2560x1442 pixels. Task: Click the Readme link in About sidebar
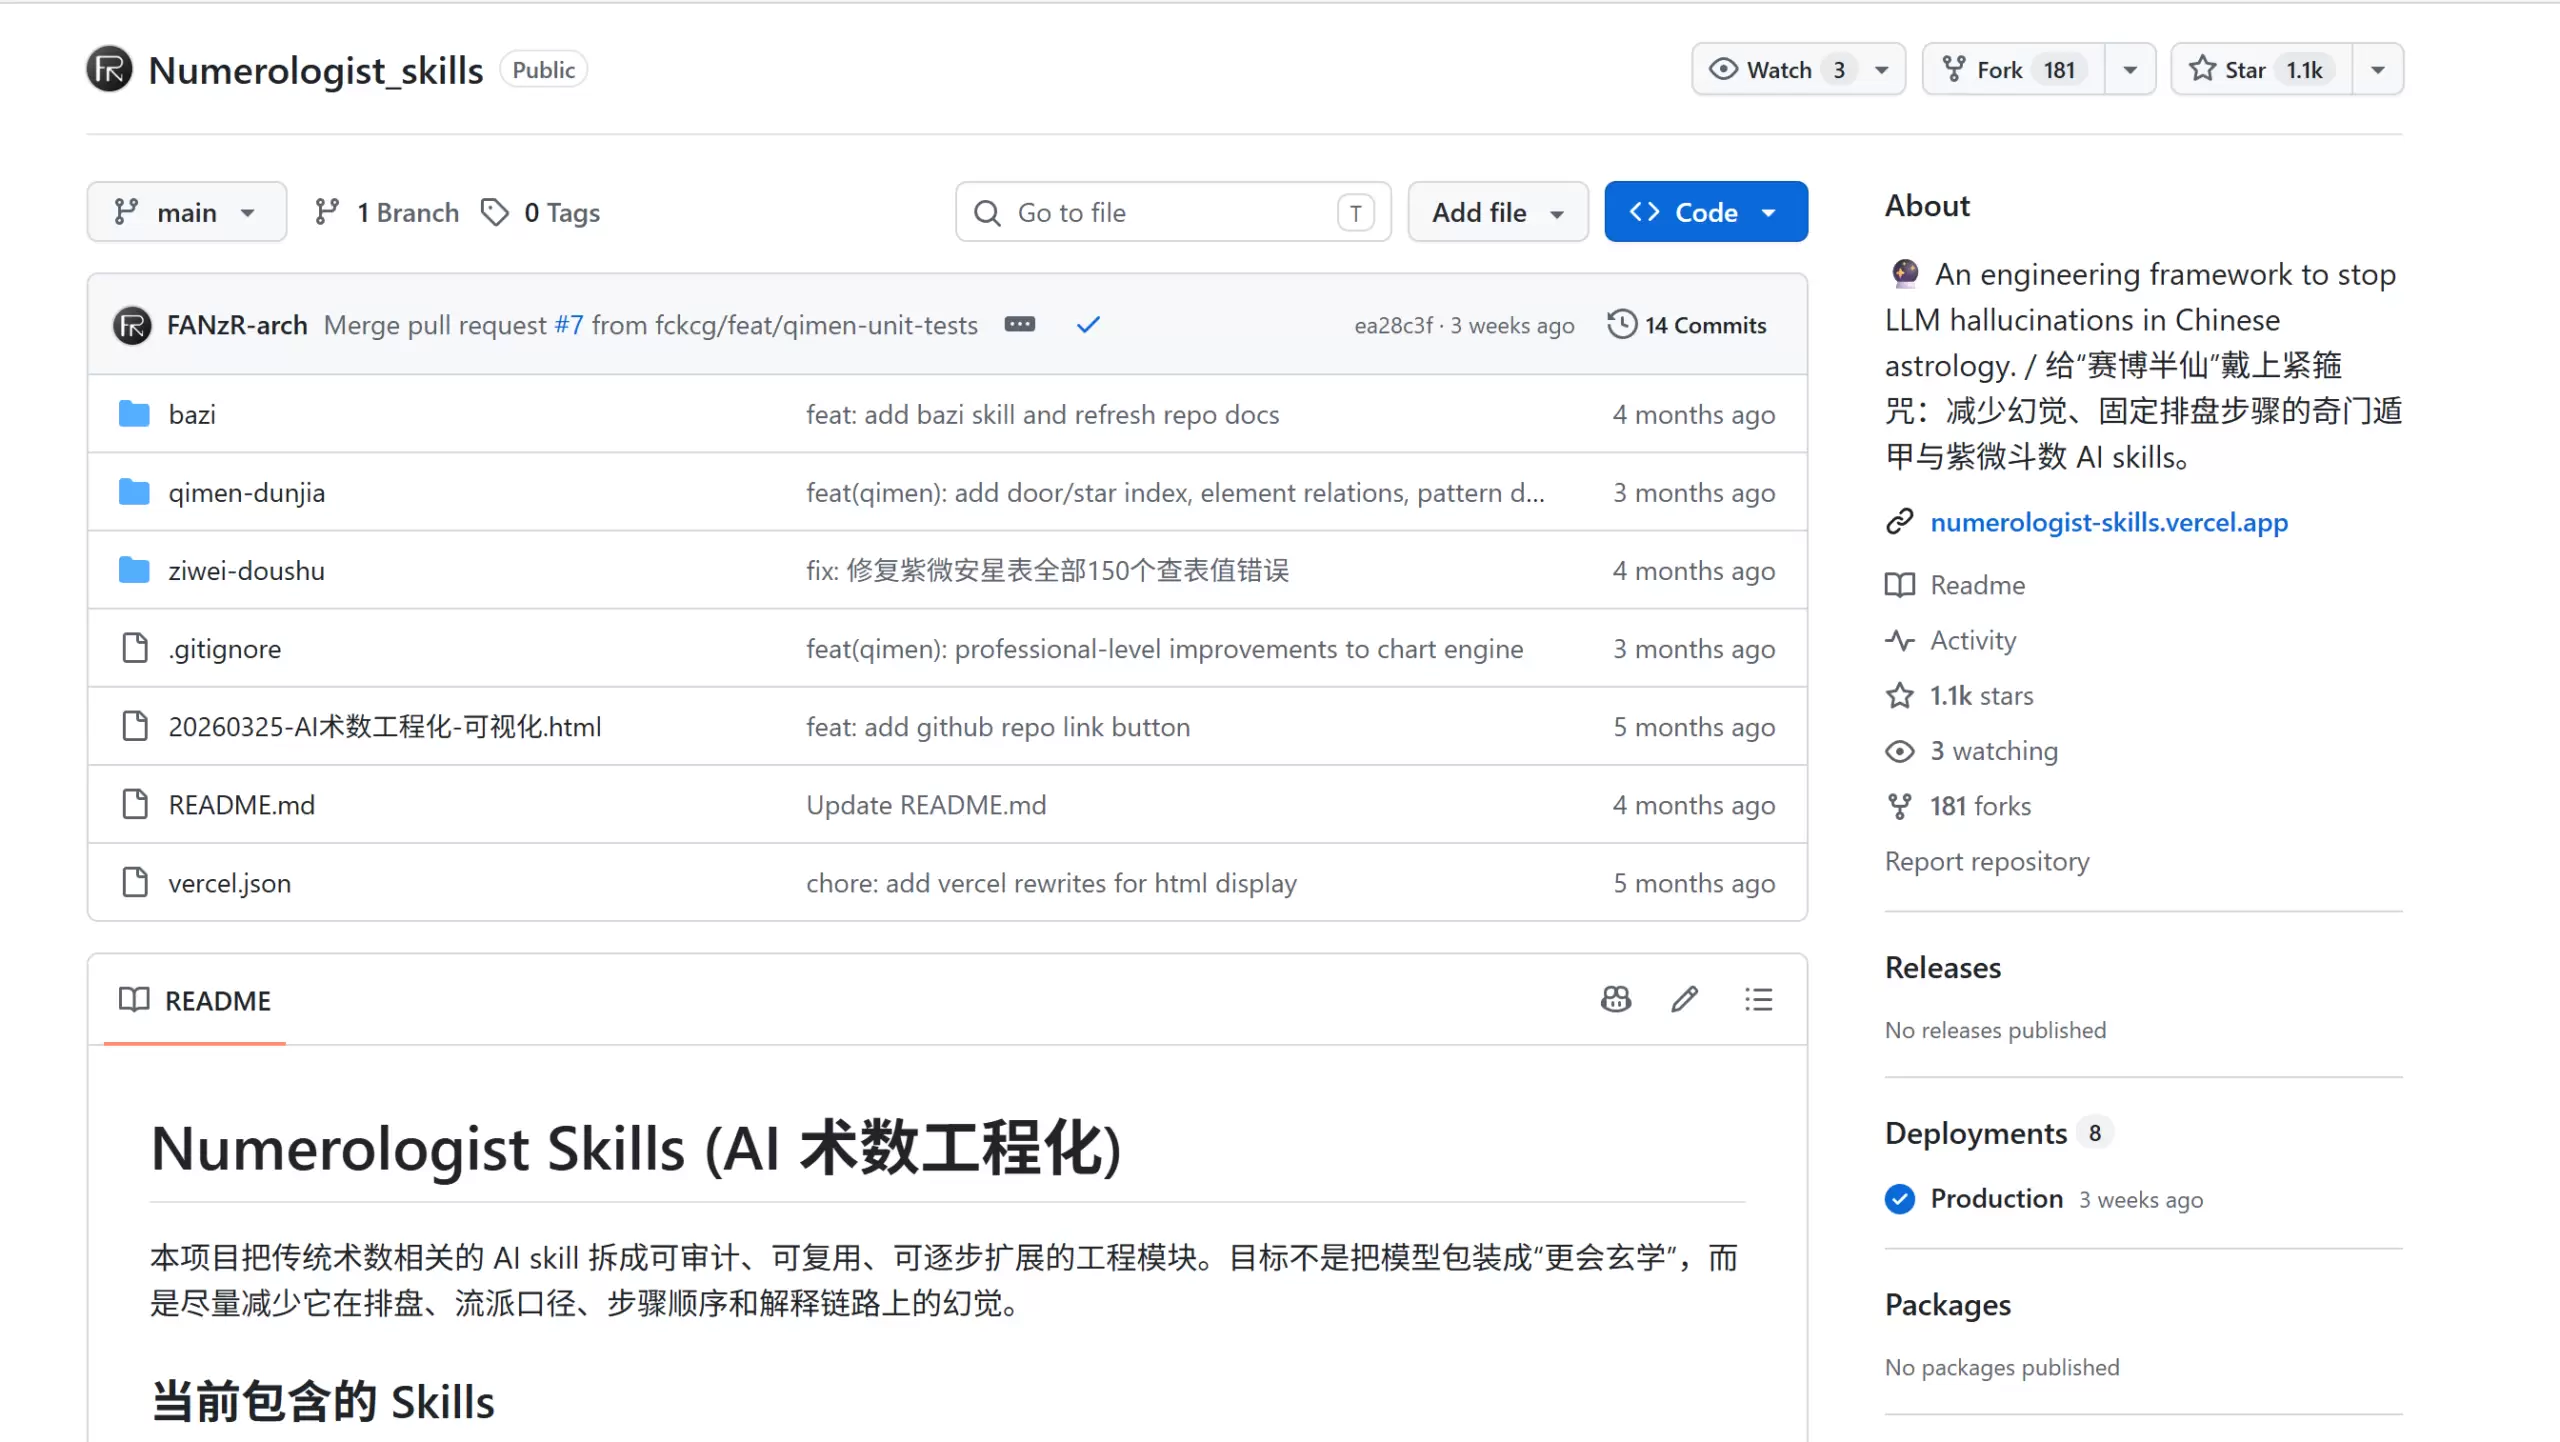pos(1977,585)
